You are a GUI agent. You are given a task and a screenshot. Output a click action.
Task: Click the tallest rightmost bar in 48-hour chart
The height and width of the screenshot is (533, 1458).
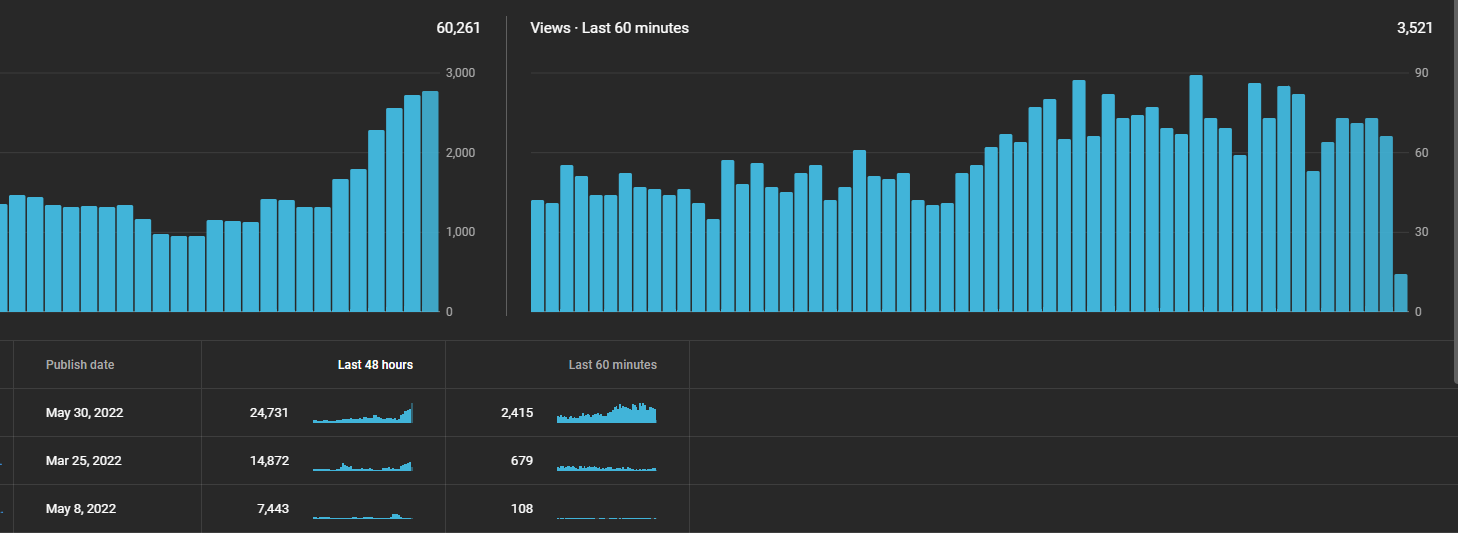430,202
